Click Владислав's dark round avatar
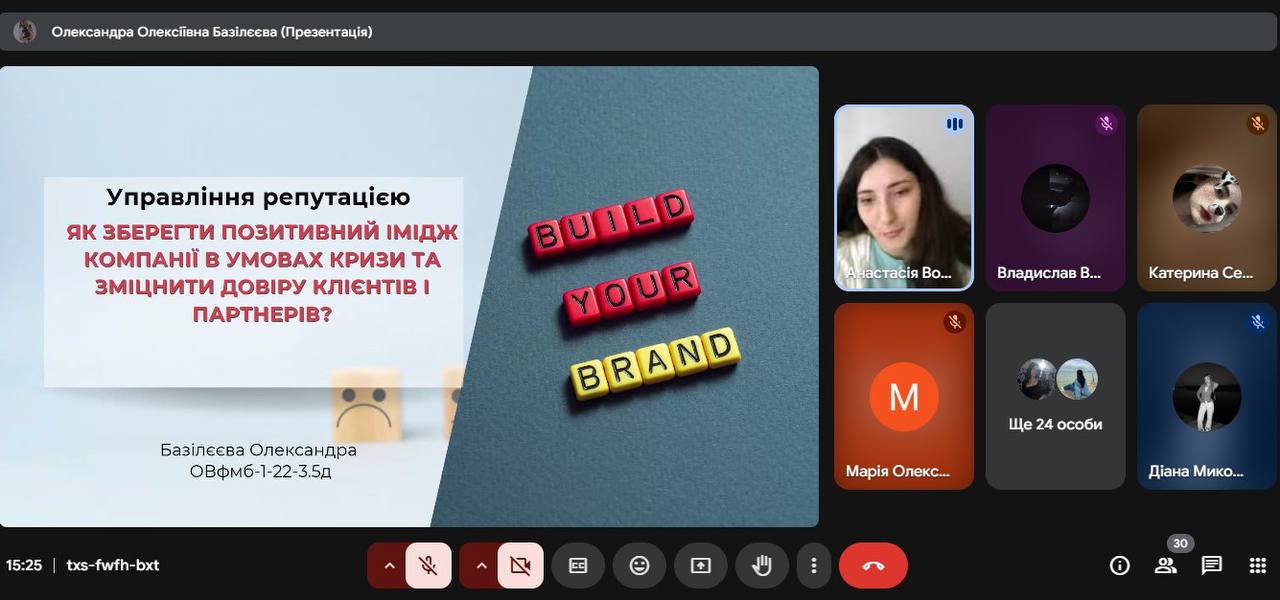The width and height of the screenshot is (1280, 600). (1055, 198)
